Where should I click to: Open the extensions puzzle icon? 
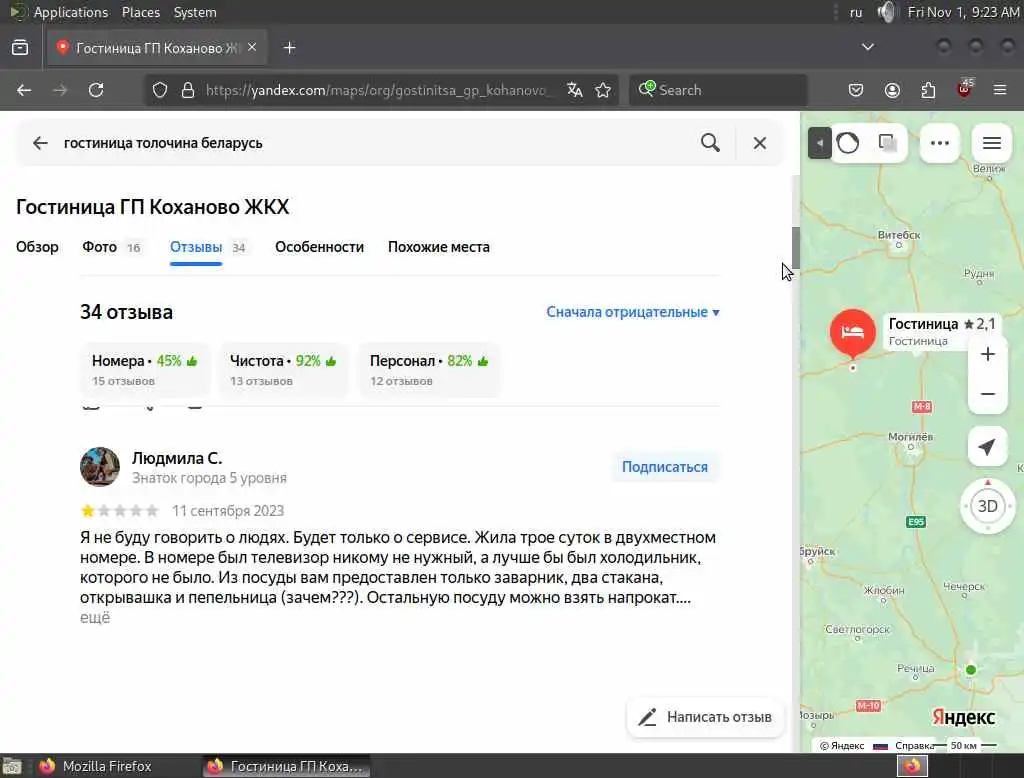pyautogui.click(x=928, y=90)
